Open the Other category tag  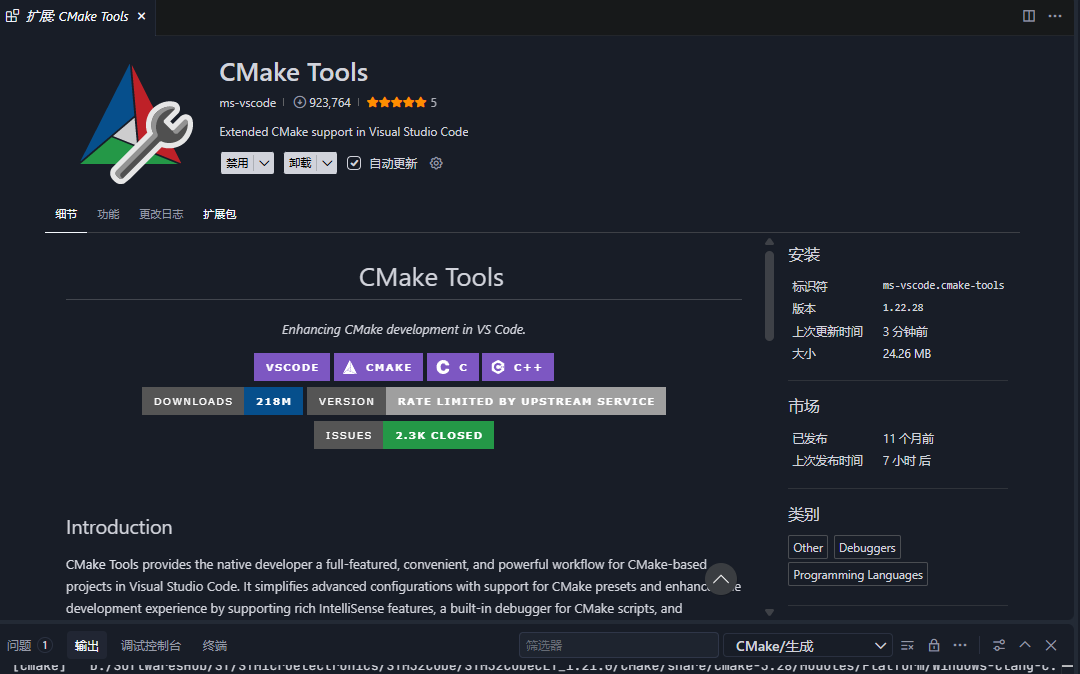[x=808, y=547]
